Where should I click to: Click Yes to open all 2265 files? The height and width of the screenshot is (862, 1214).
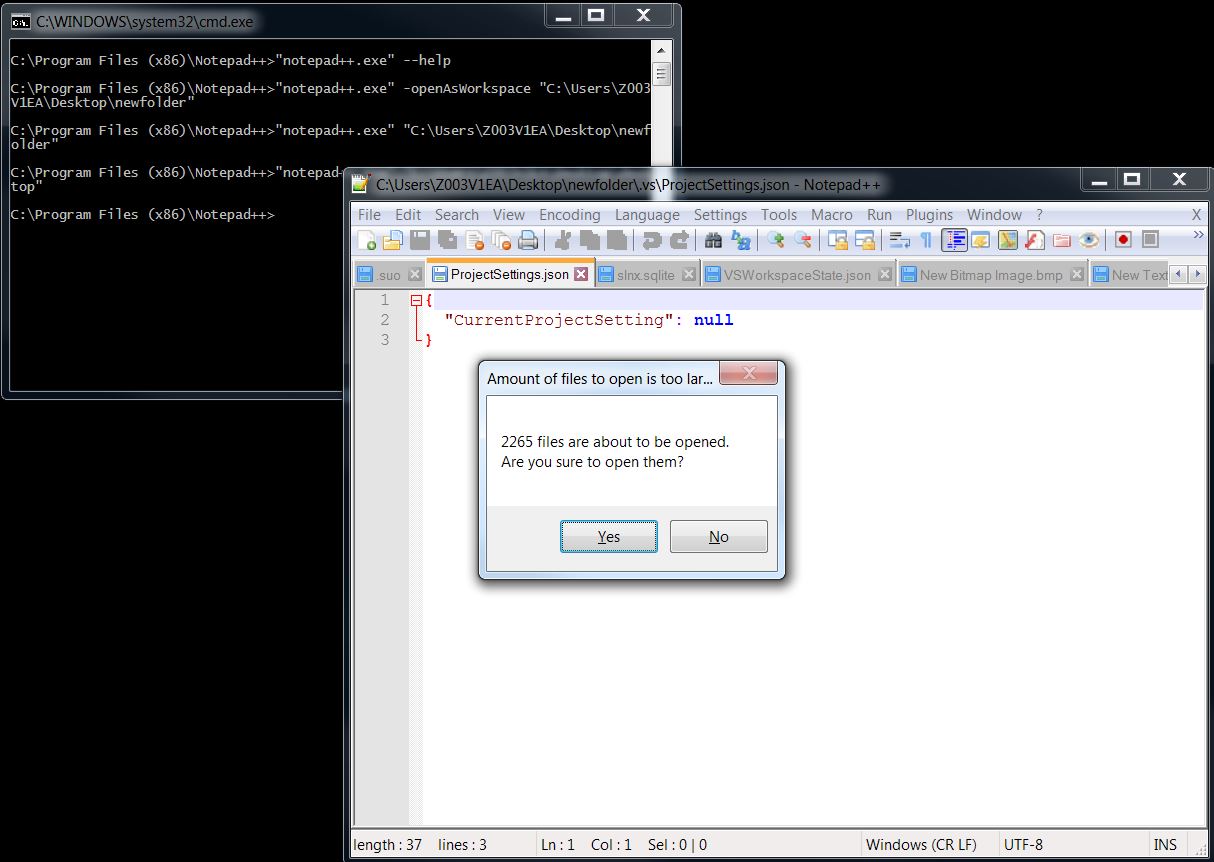pyautogui.click(x=608, y=536)
